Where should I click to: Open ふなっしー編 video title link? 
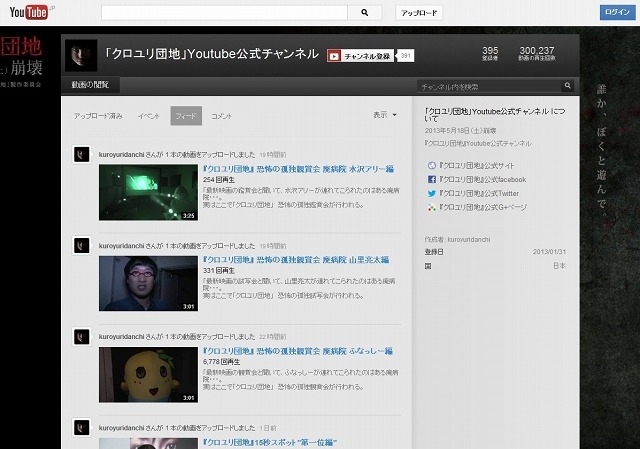coord(298,351)
